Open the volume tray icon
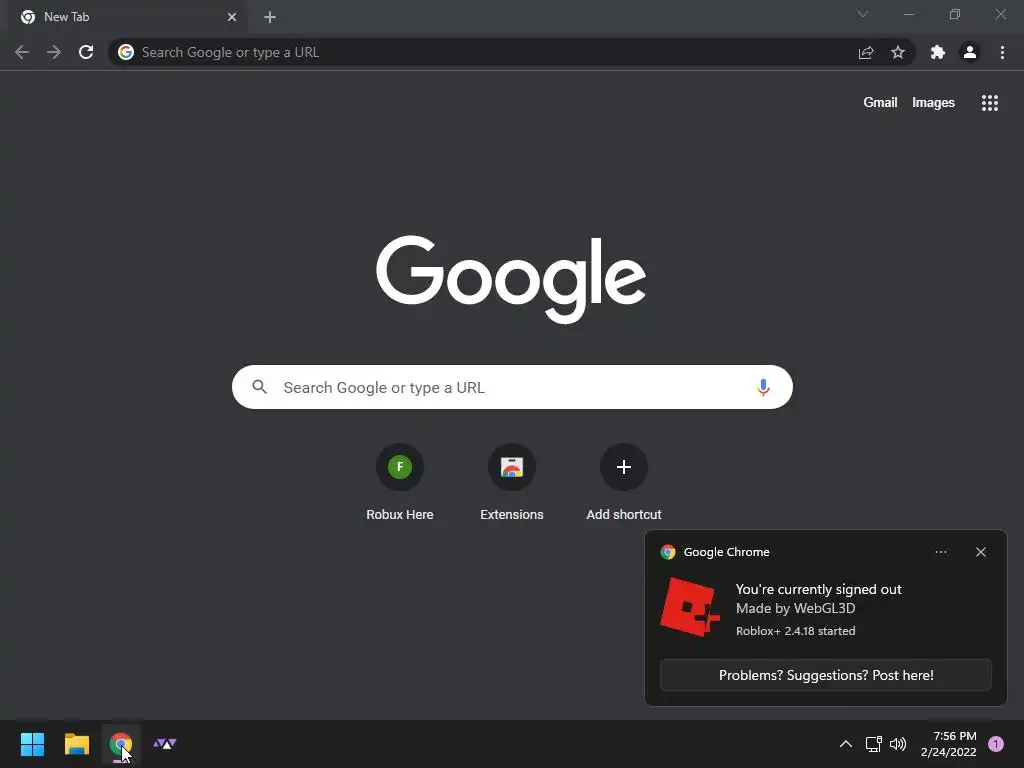This screenshot has height=768, width=1024. (x=899, y=744)
